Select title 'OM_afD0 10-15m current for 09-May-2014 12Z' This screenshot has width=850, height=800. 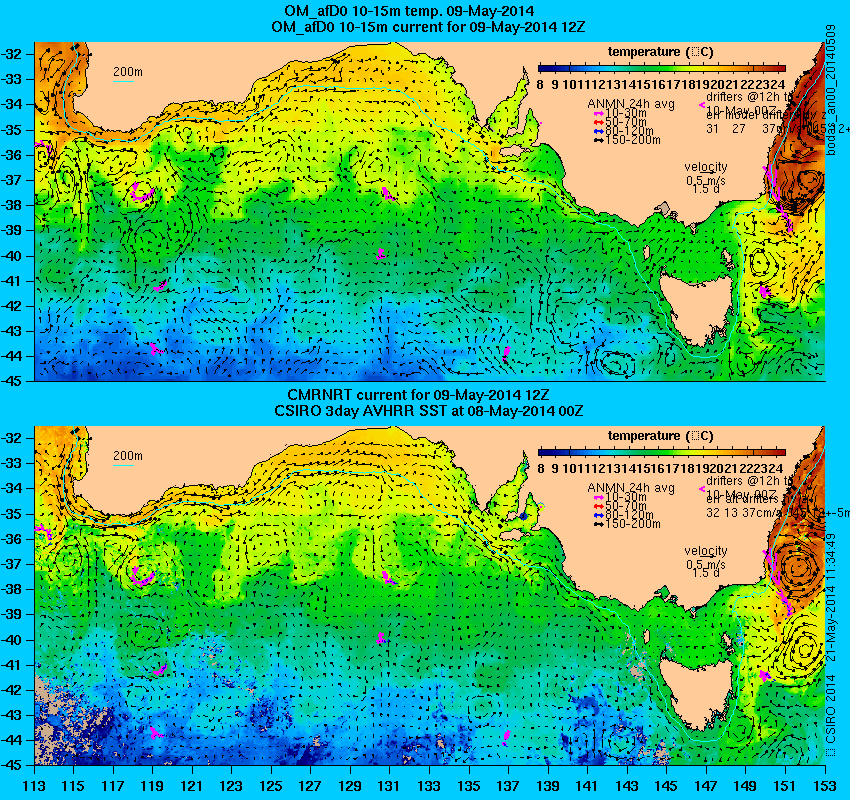point(428,27)
